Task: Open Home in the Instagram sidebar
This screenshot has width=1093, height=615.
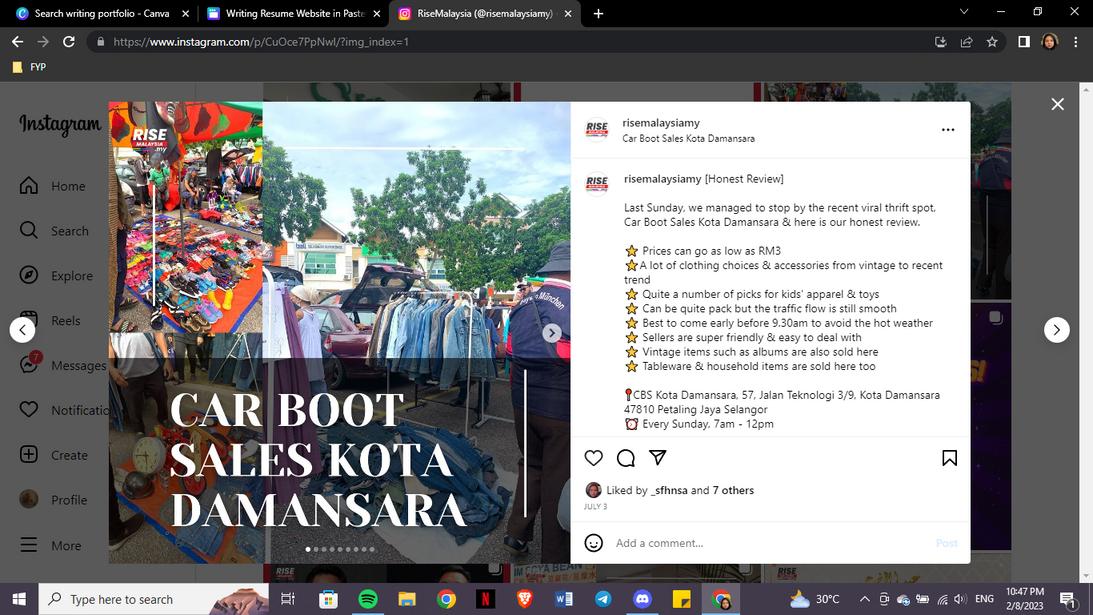Action: click(54, 186)
